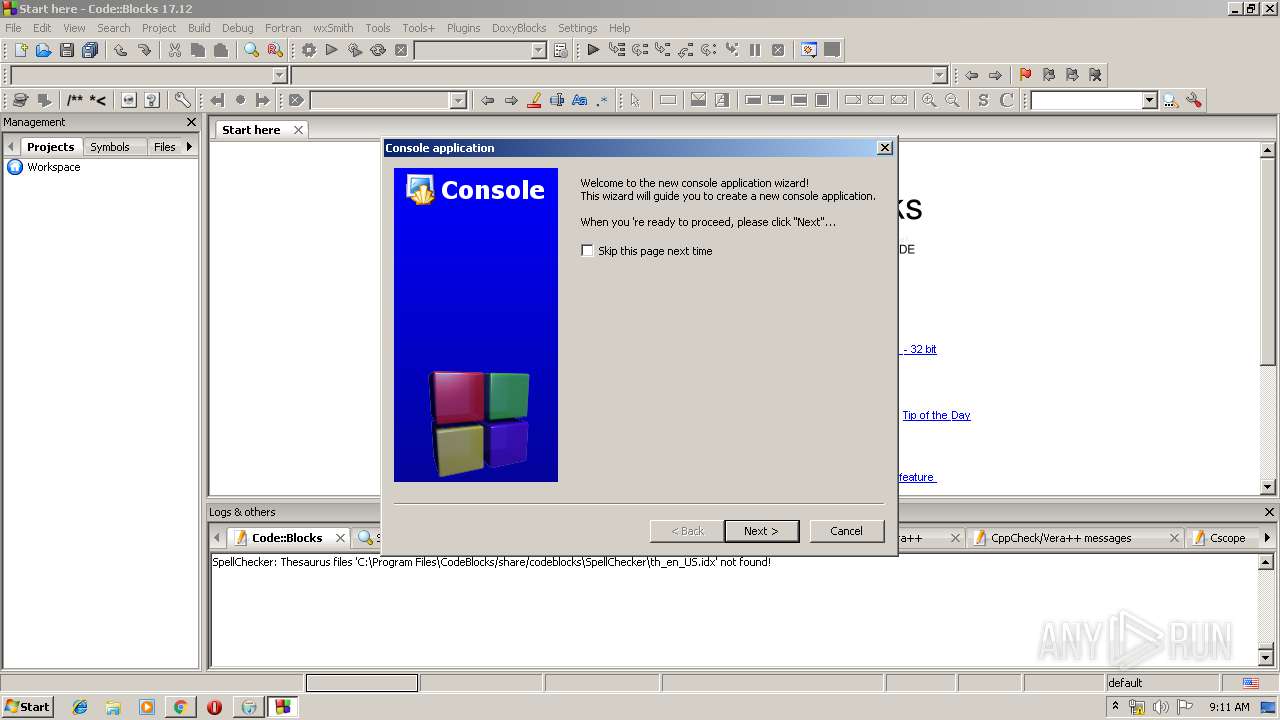Click the Rebuild icon
This screenshot has width=1280, height=720.
[378, 50]
